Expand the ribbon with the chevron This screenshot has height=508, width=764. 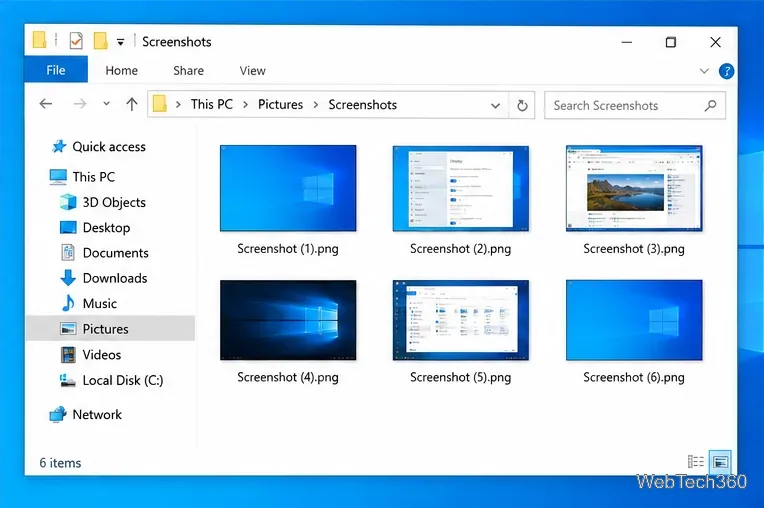coord(704,71)
